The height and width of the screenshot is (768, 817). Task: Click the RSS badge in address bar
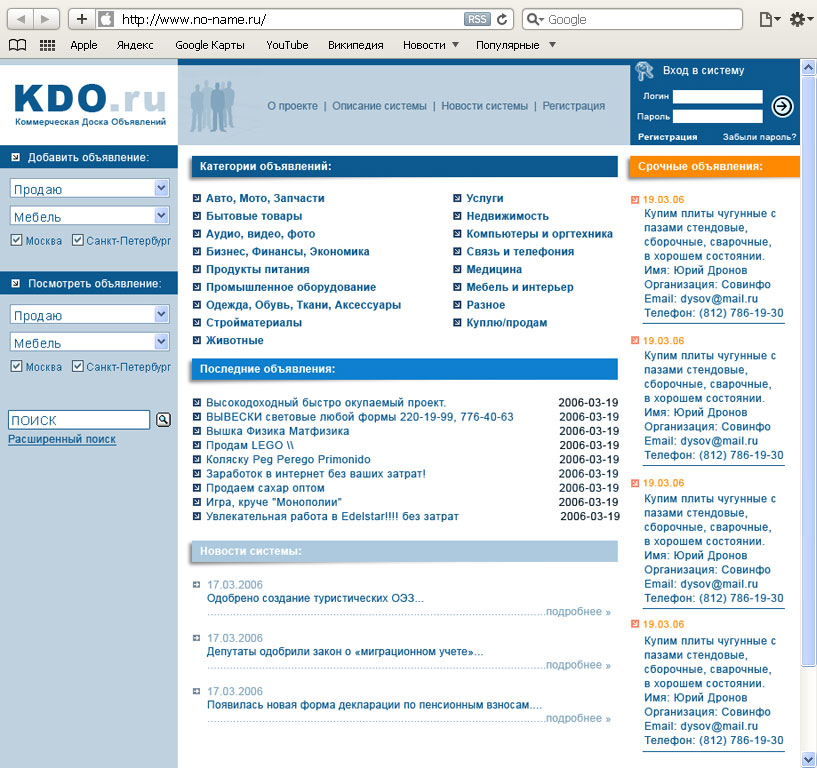click(x=478, y=19)
